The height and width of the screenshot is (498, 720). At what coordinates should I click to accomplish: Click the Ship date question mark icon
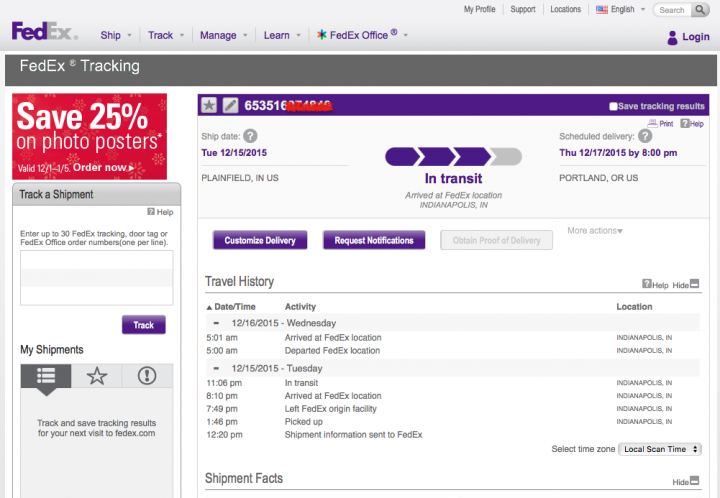tap(250, 136)
